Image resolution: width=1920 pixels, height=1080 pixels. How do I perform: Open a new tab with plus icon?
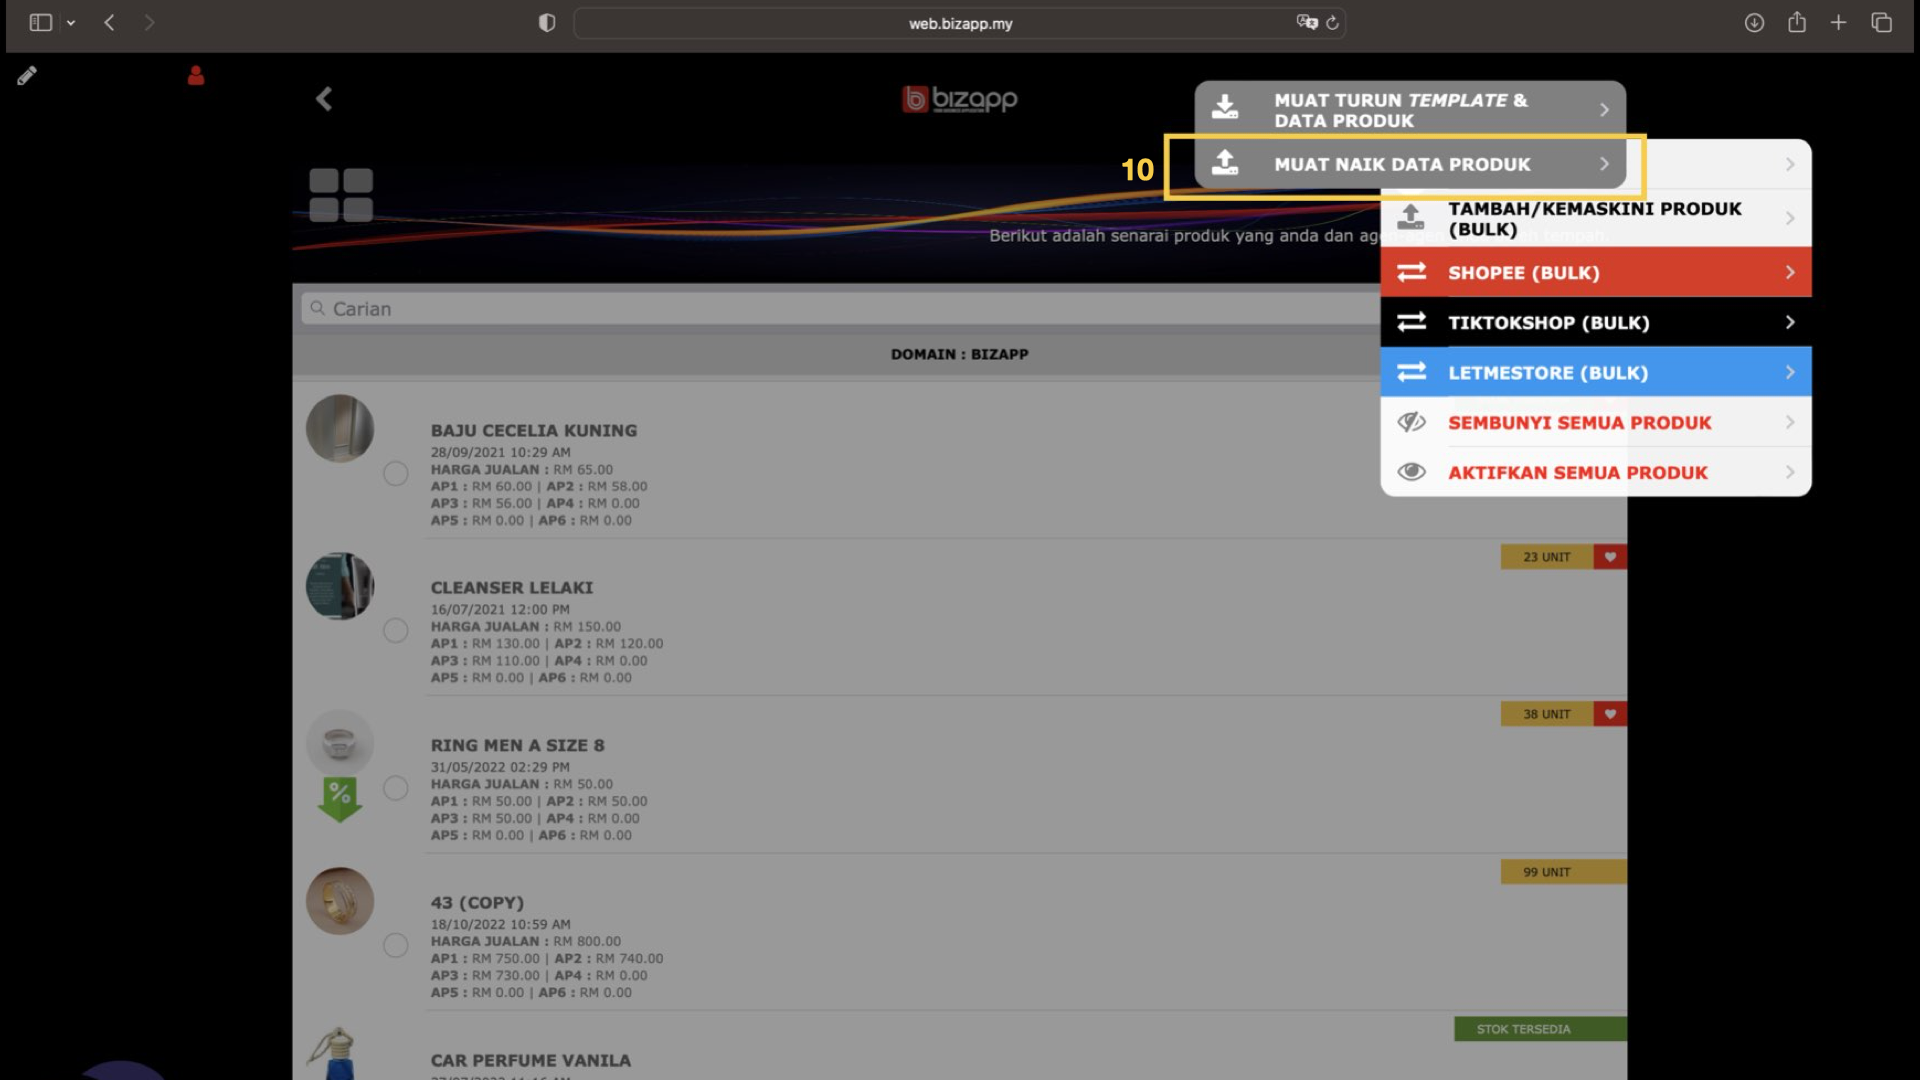1838,22
